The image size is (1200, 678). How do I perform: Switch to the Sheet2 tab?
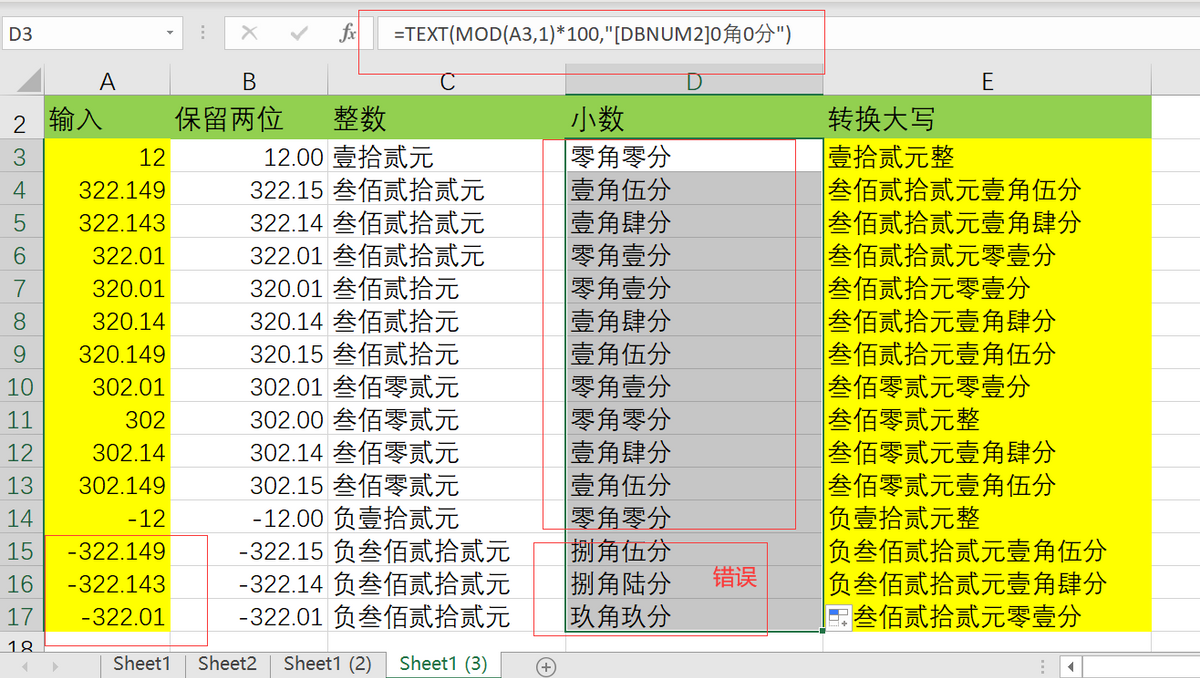(x=227, y=663)
